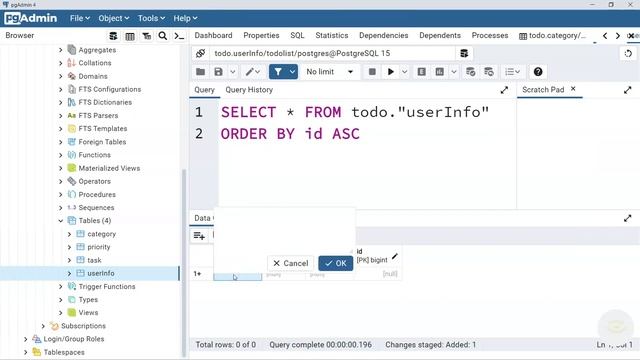
Task: Click the Open File folder icon
Action: [200, 72]
